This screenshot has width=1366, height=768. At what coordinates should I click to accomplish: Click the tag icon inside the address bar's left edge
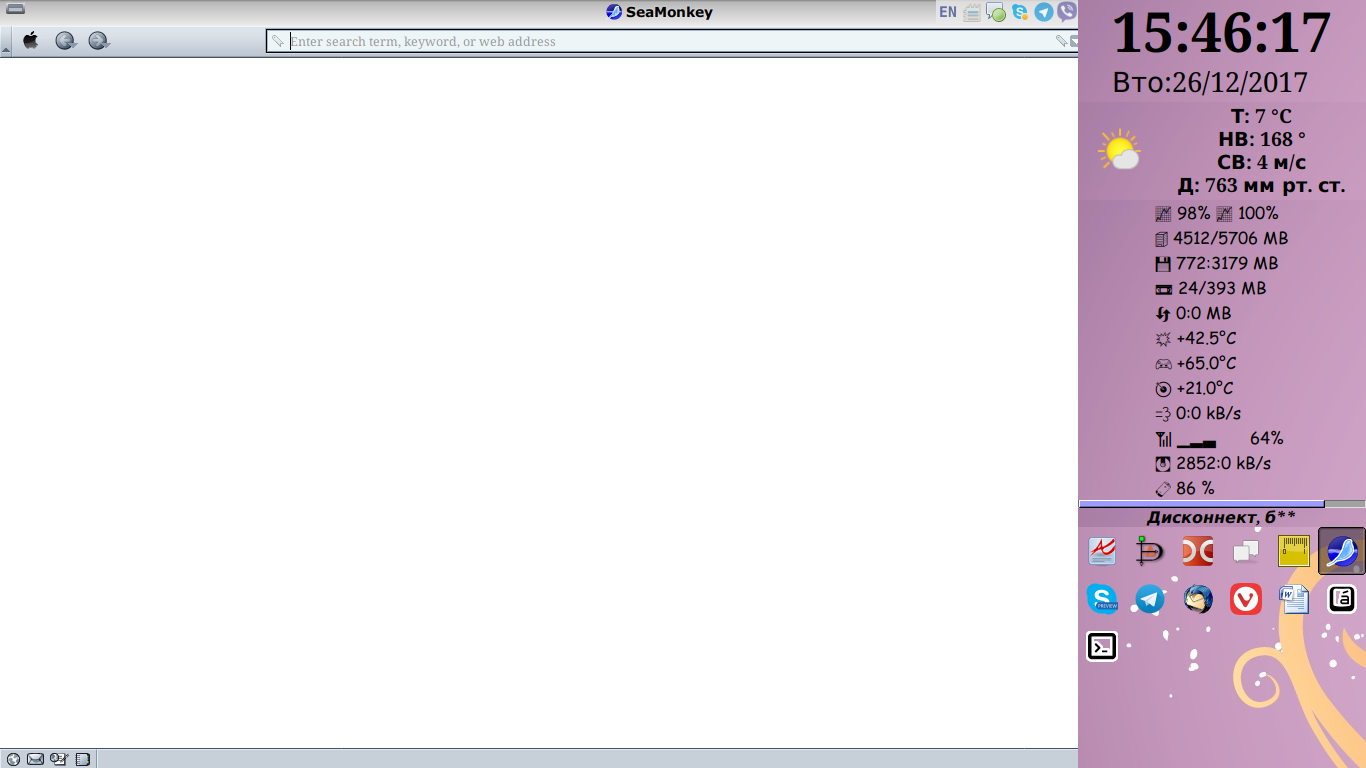point(278,41)
